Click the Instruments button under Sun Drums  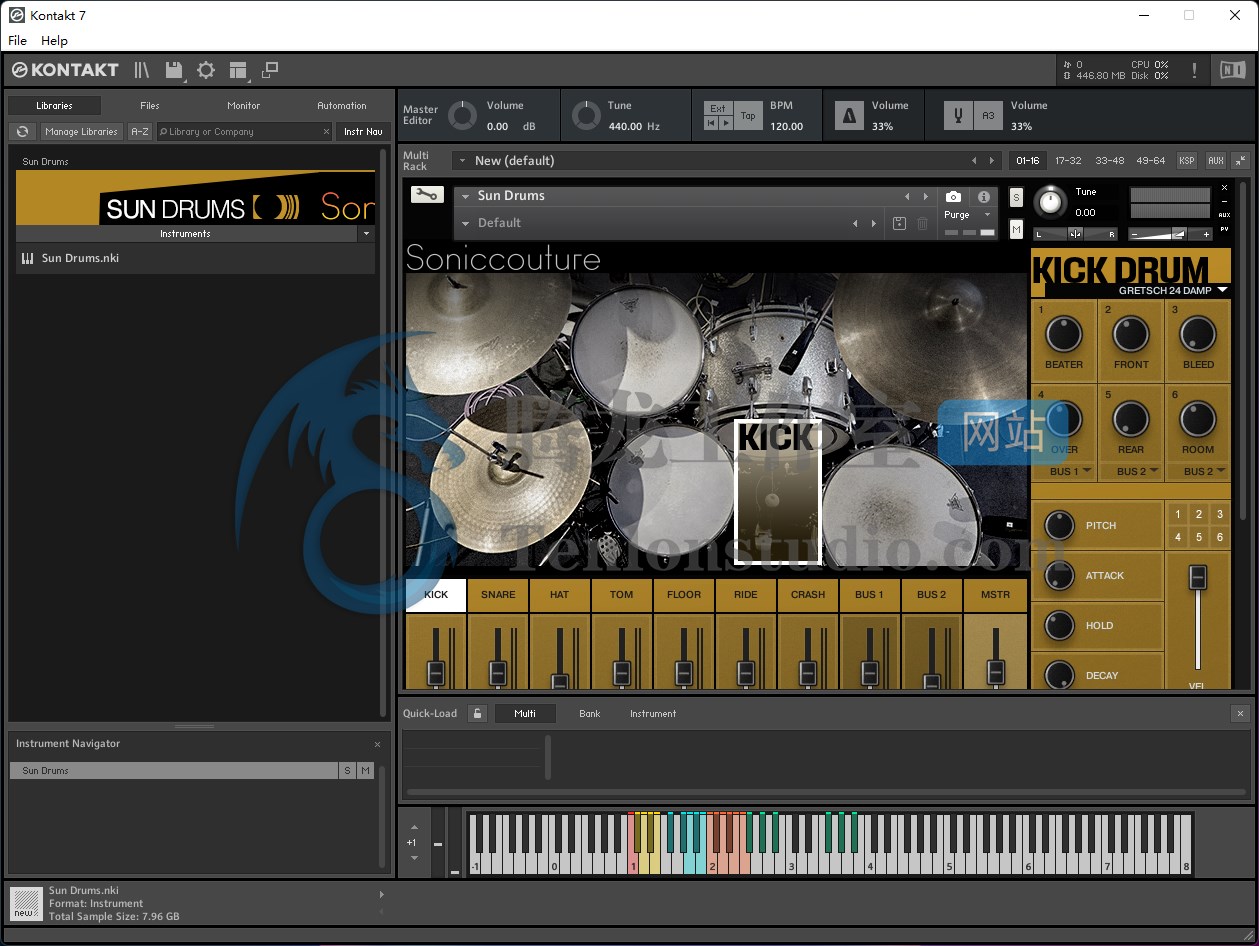[186, 234]
